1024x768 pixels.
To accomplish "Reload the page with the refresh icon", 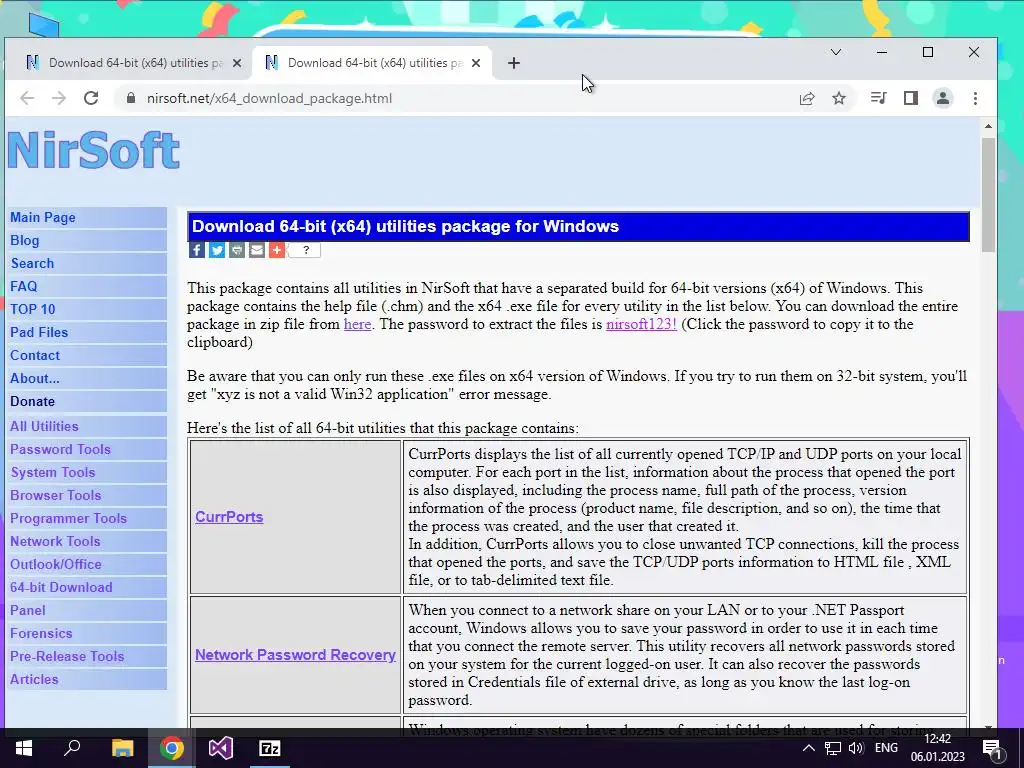I will point(91,98).
